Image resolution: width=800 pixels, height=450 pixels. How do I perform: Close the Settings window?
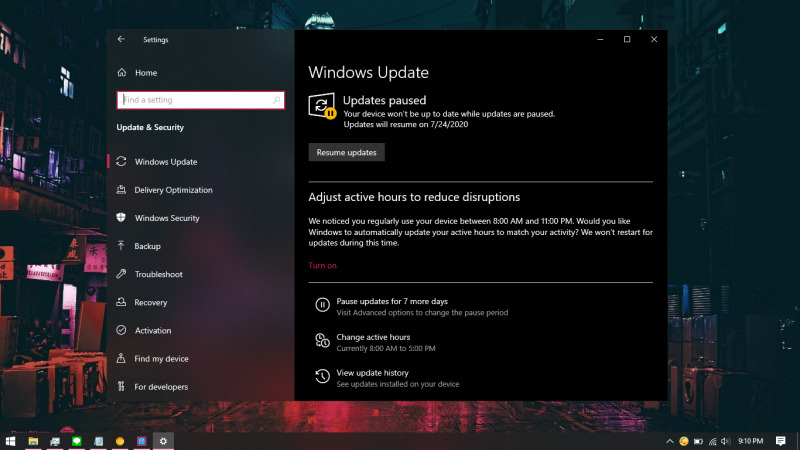coord(654,39)
